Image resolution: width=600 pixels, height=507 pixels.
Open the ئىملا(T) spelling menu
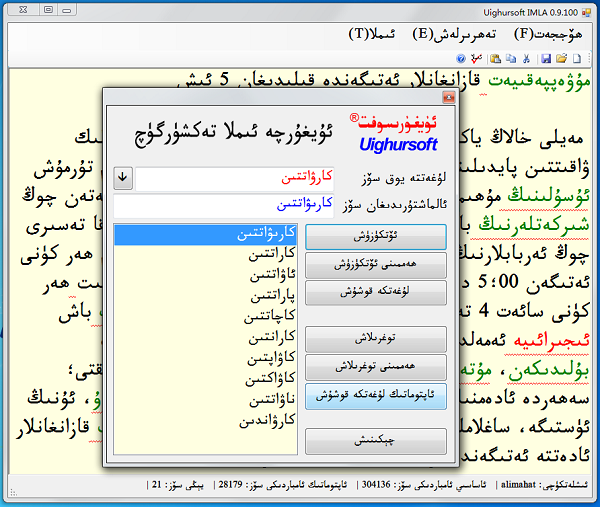coord(372,34)
